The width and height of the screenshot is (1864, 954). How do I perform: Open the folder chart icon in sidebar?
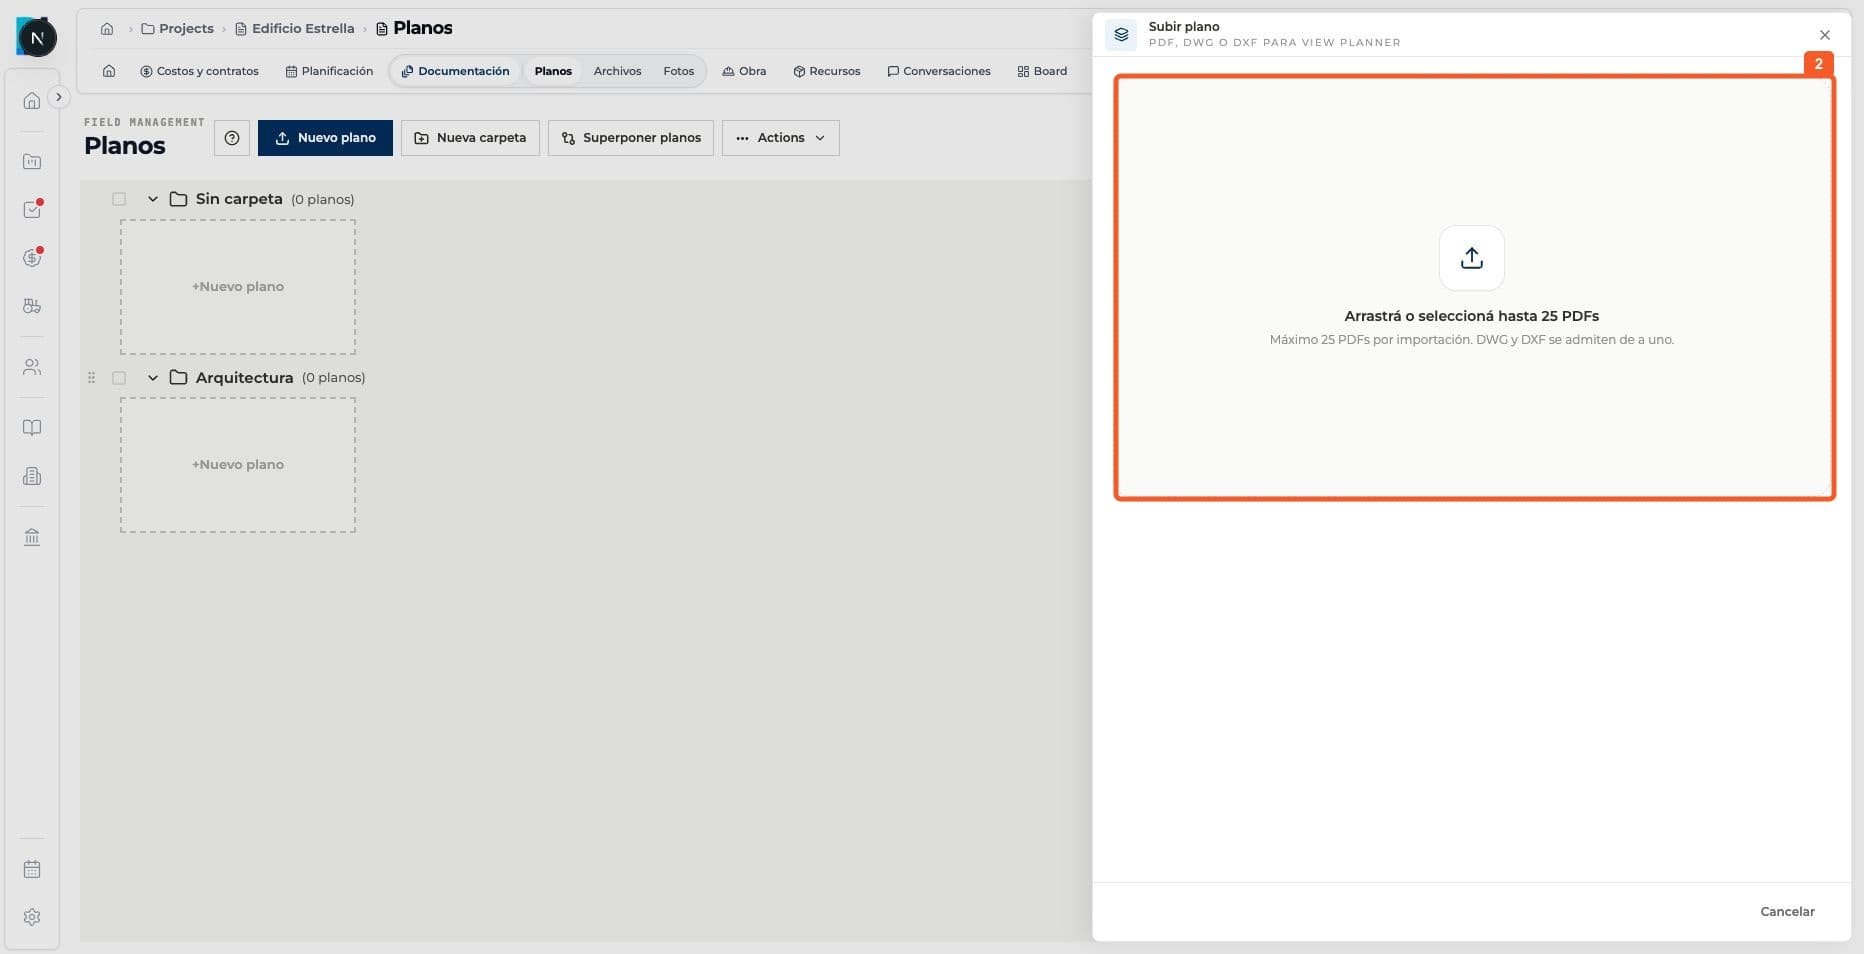(x=32, y=162)
